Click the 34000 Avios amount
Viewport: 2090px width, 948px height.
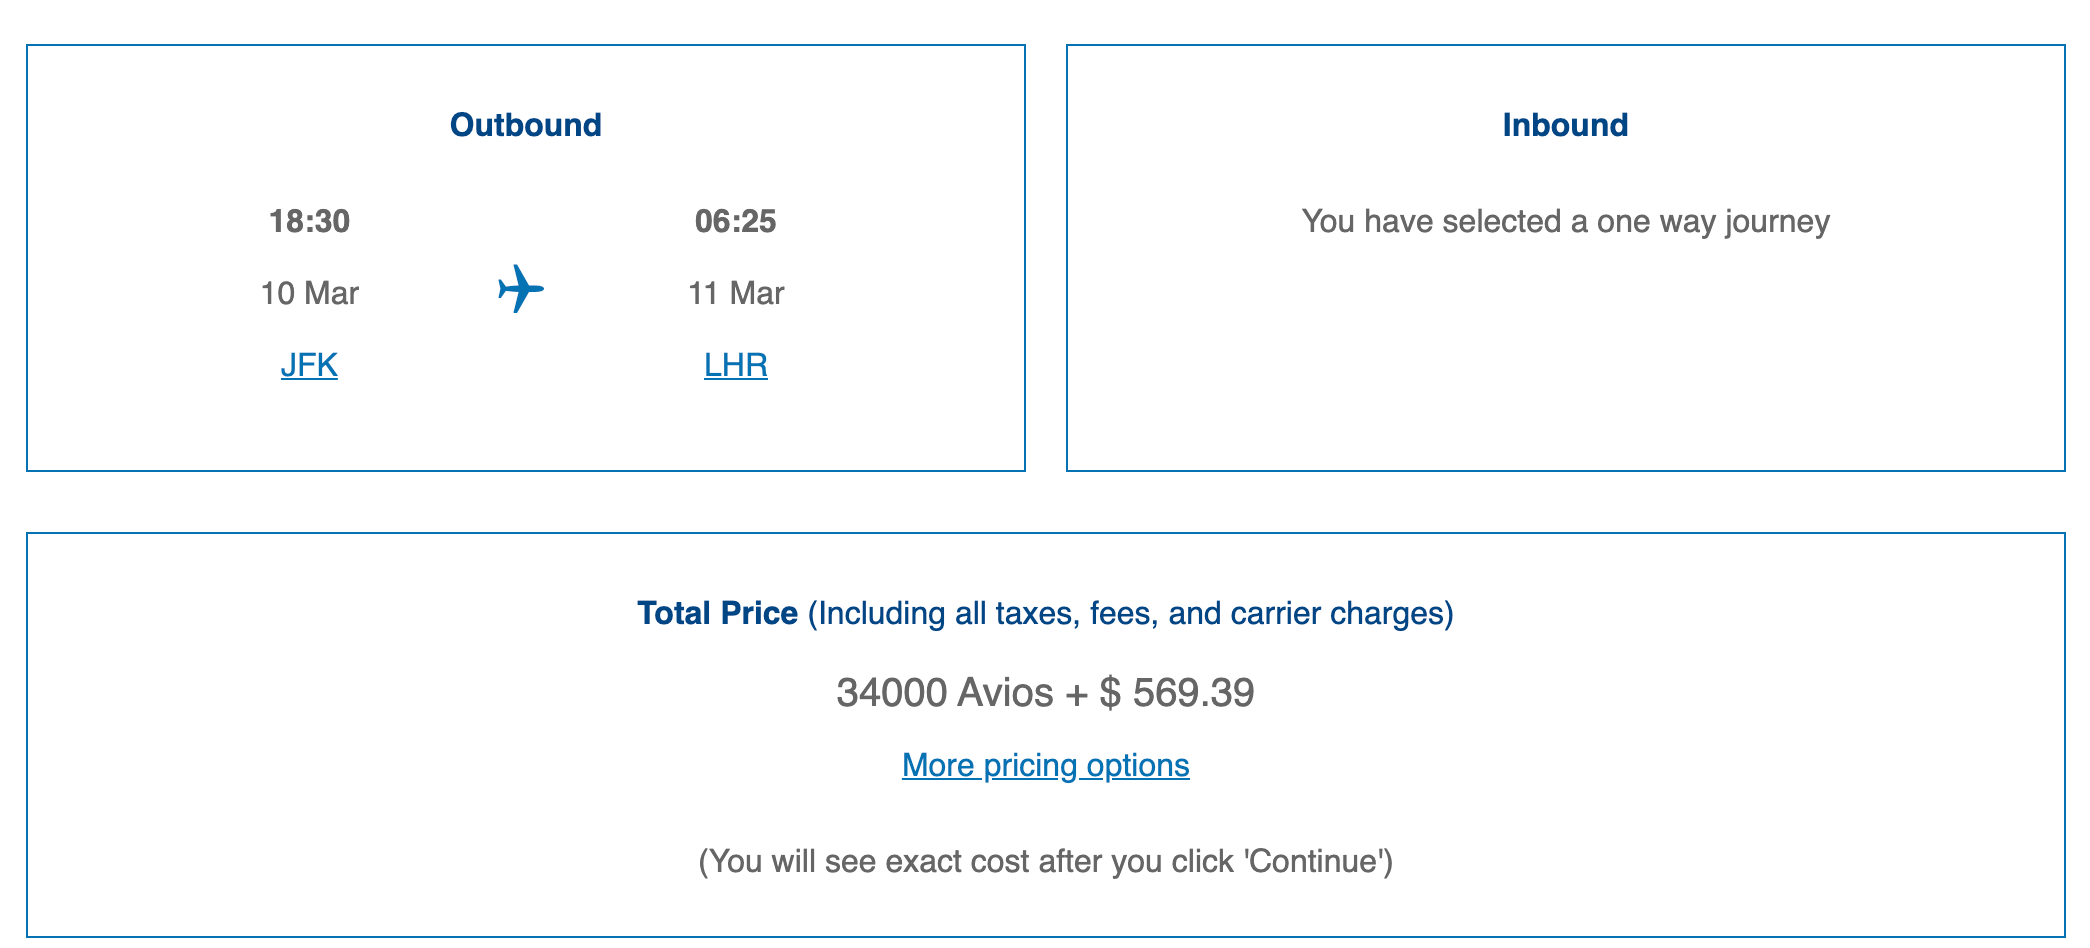pos(891,693)
